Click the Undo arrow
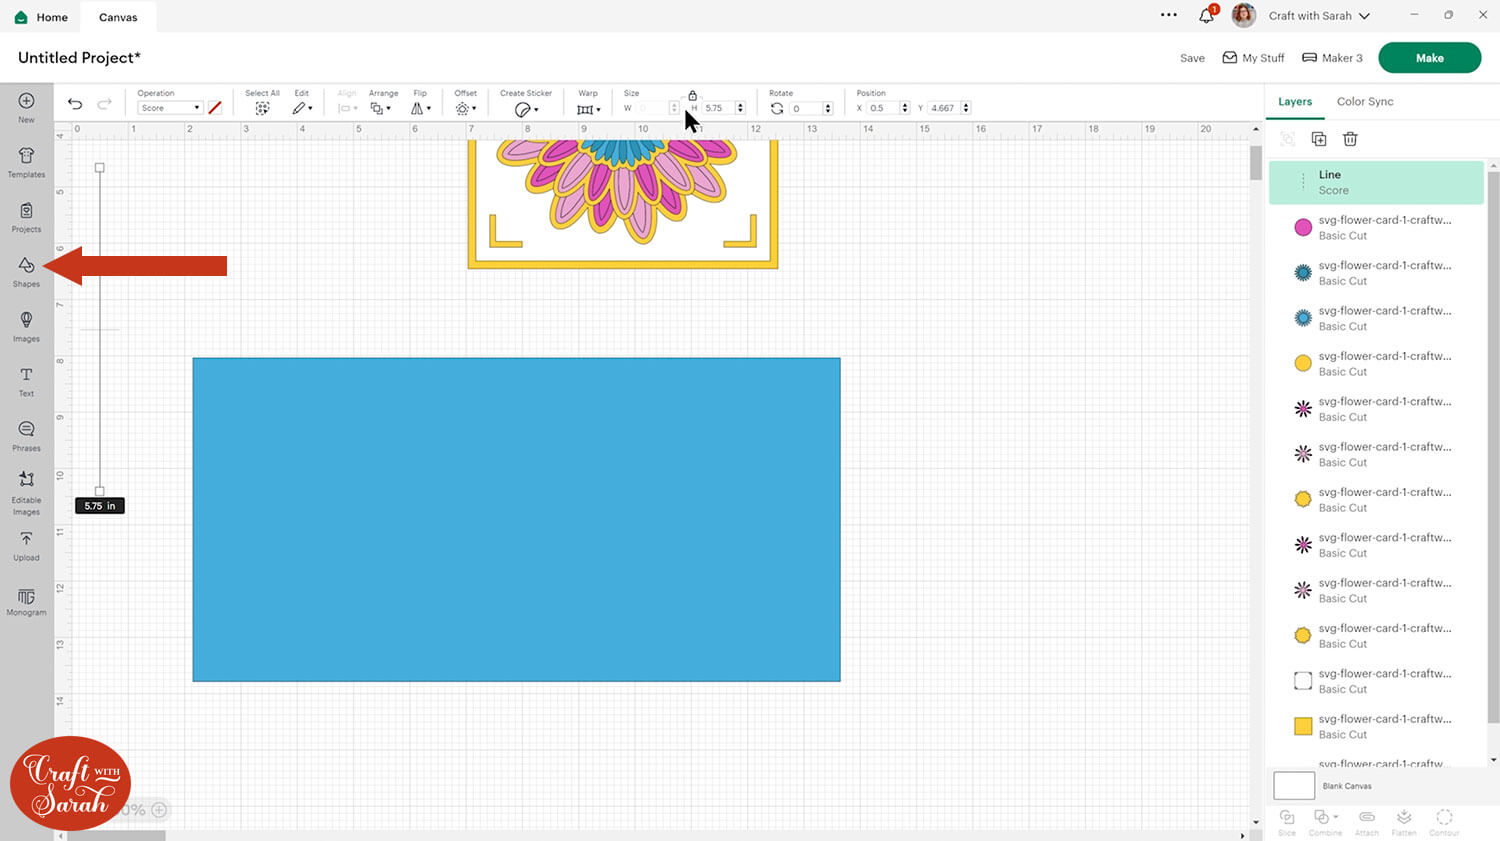1500x841 pixels. [75, 104]
